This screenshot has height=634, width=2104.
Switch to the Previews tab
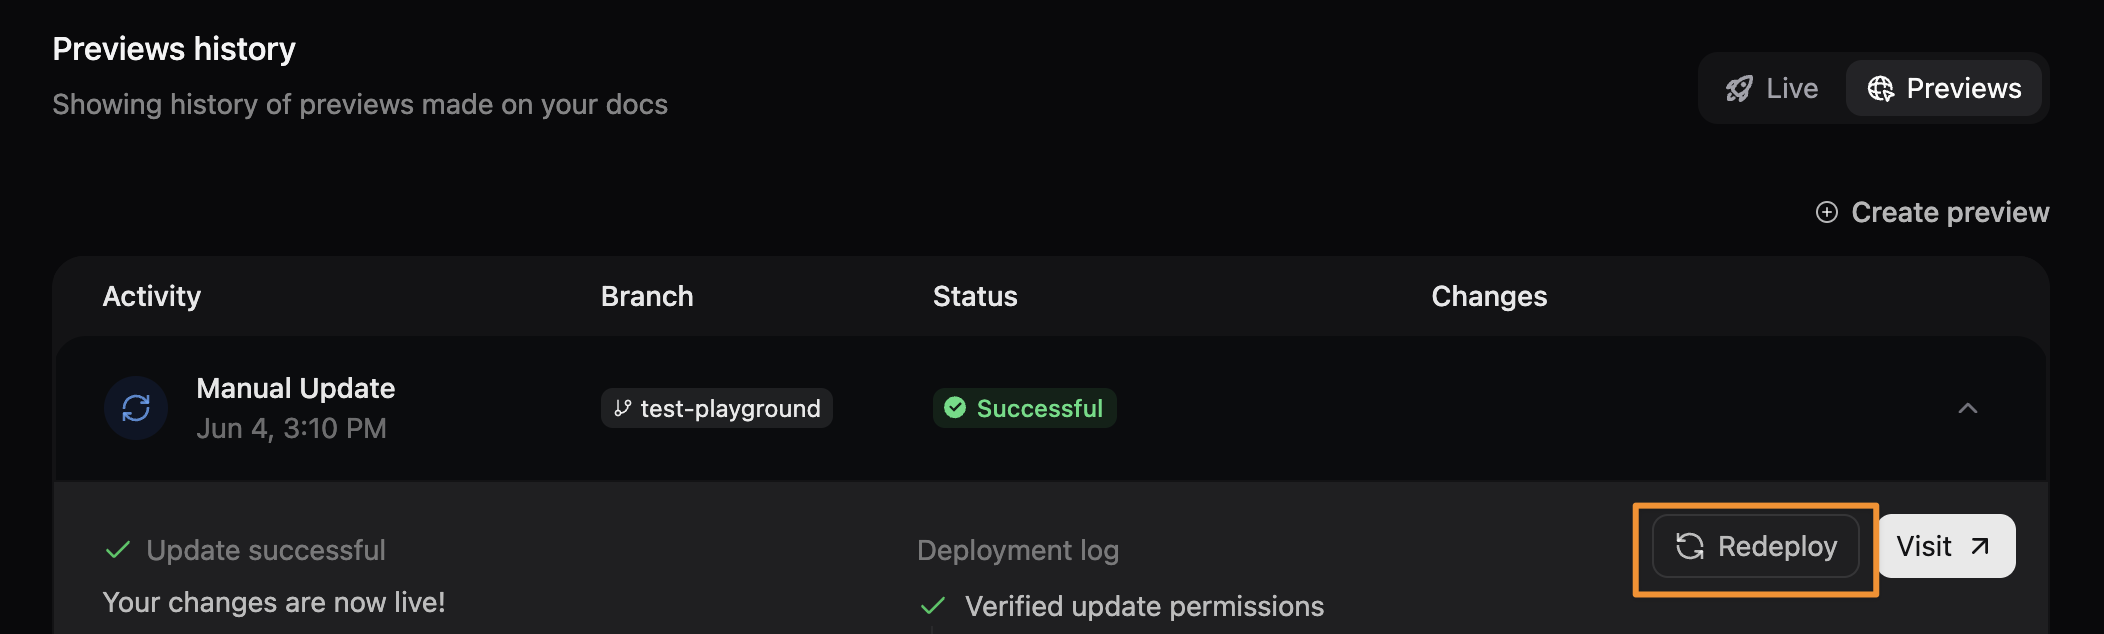pos(1943,89)
